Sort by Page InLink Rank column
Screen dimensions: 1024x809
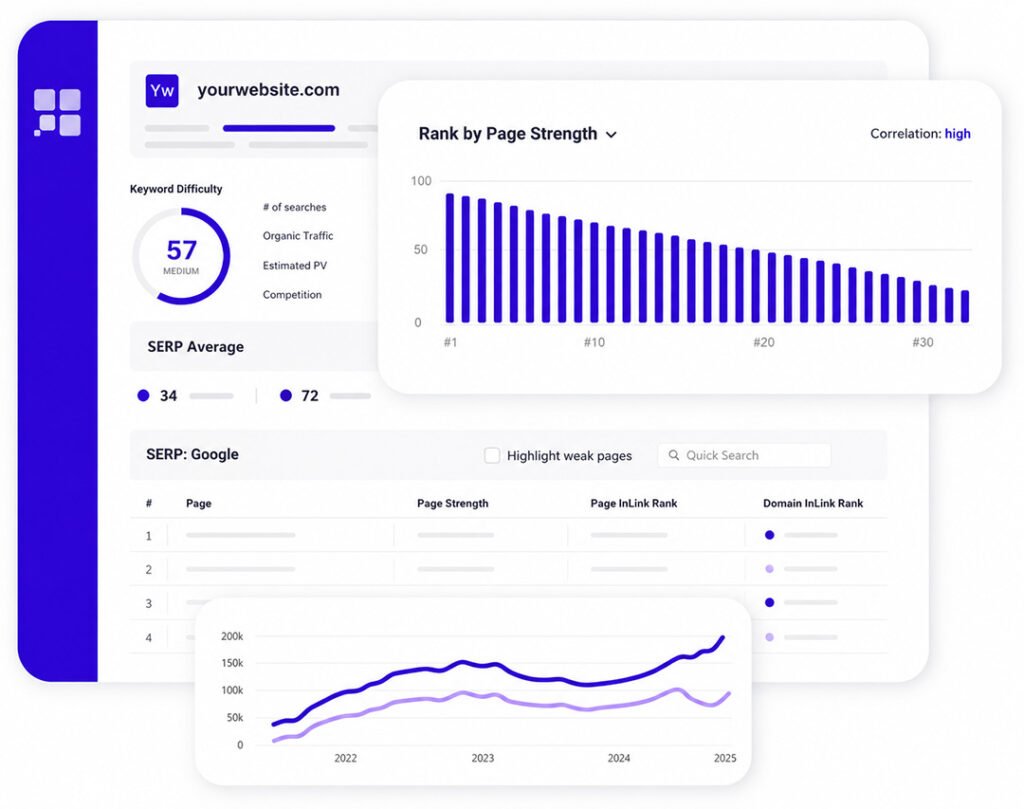633,503
